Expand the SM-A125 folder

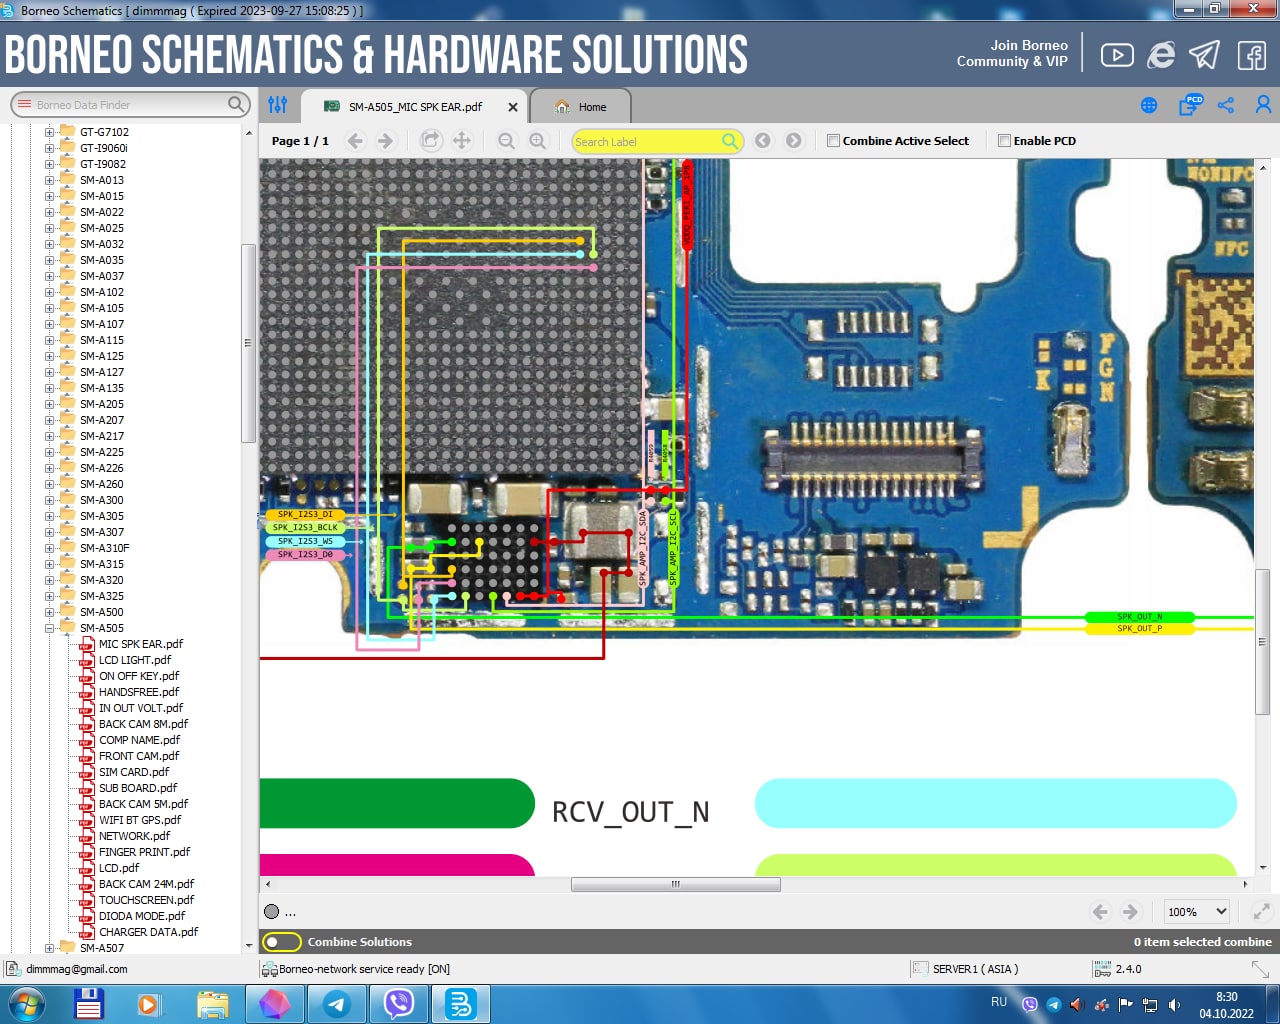coord(49,356)
